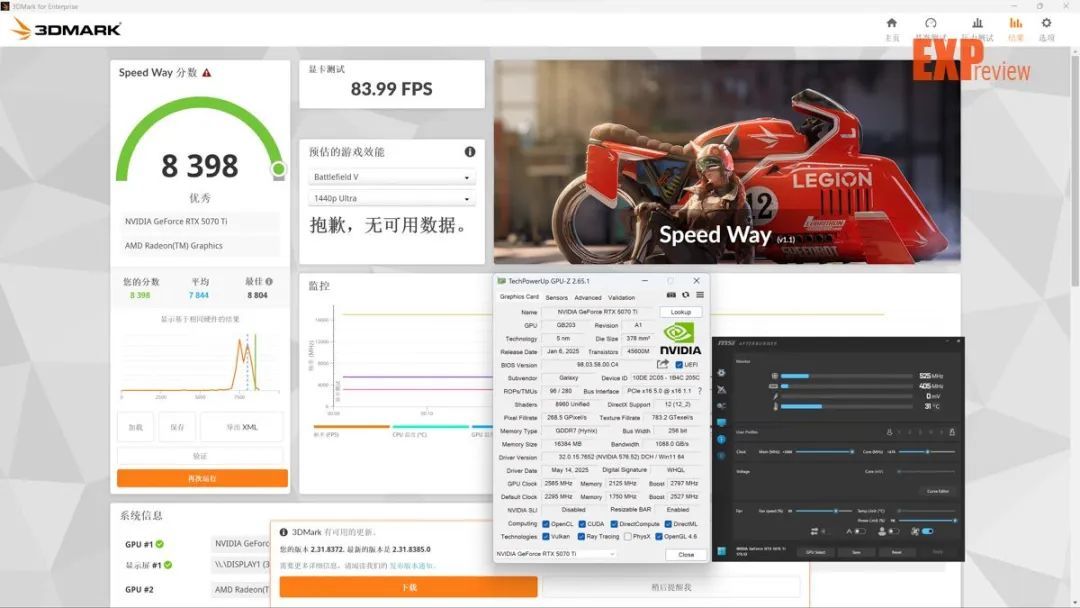Click the 加载 load button in 3DMark

[x=136, y=427]
